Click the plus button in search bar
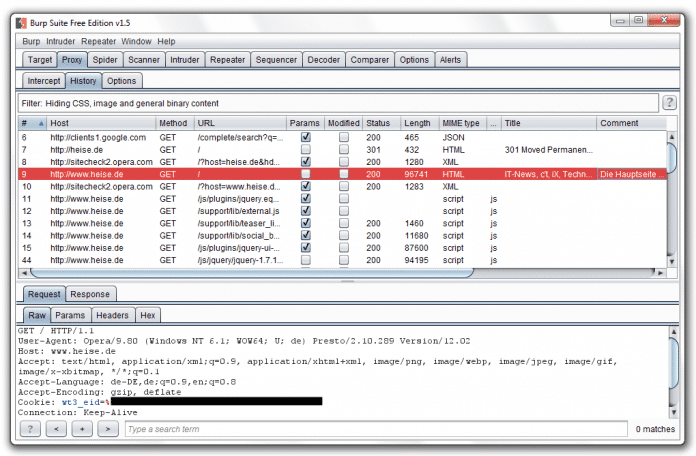Viewport: 696px width, 456px height. (x=82, y=429)
